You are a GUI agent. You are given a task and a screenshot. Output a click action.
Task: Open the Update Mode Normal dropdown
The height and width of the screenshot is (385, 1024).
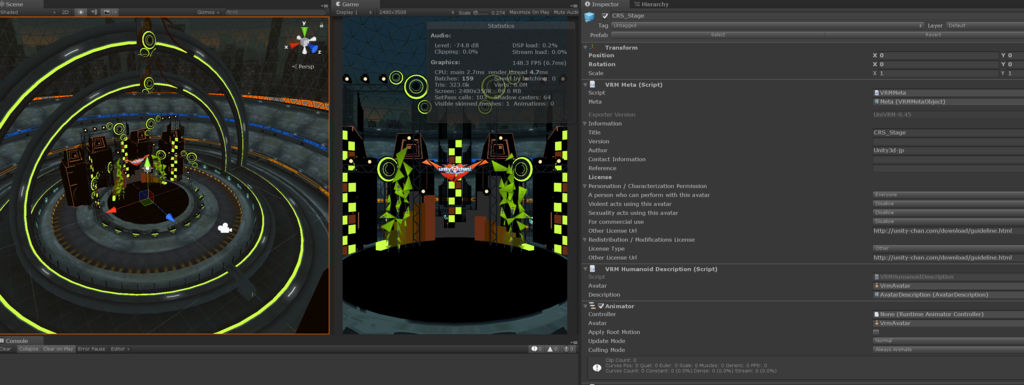[948, 341]
